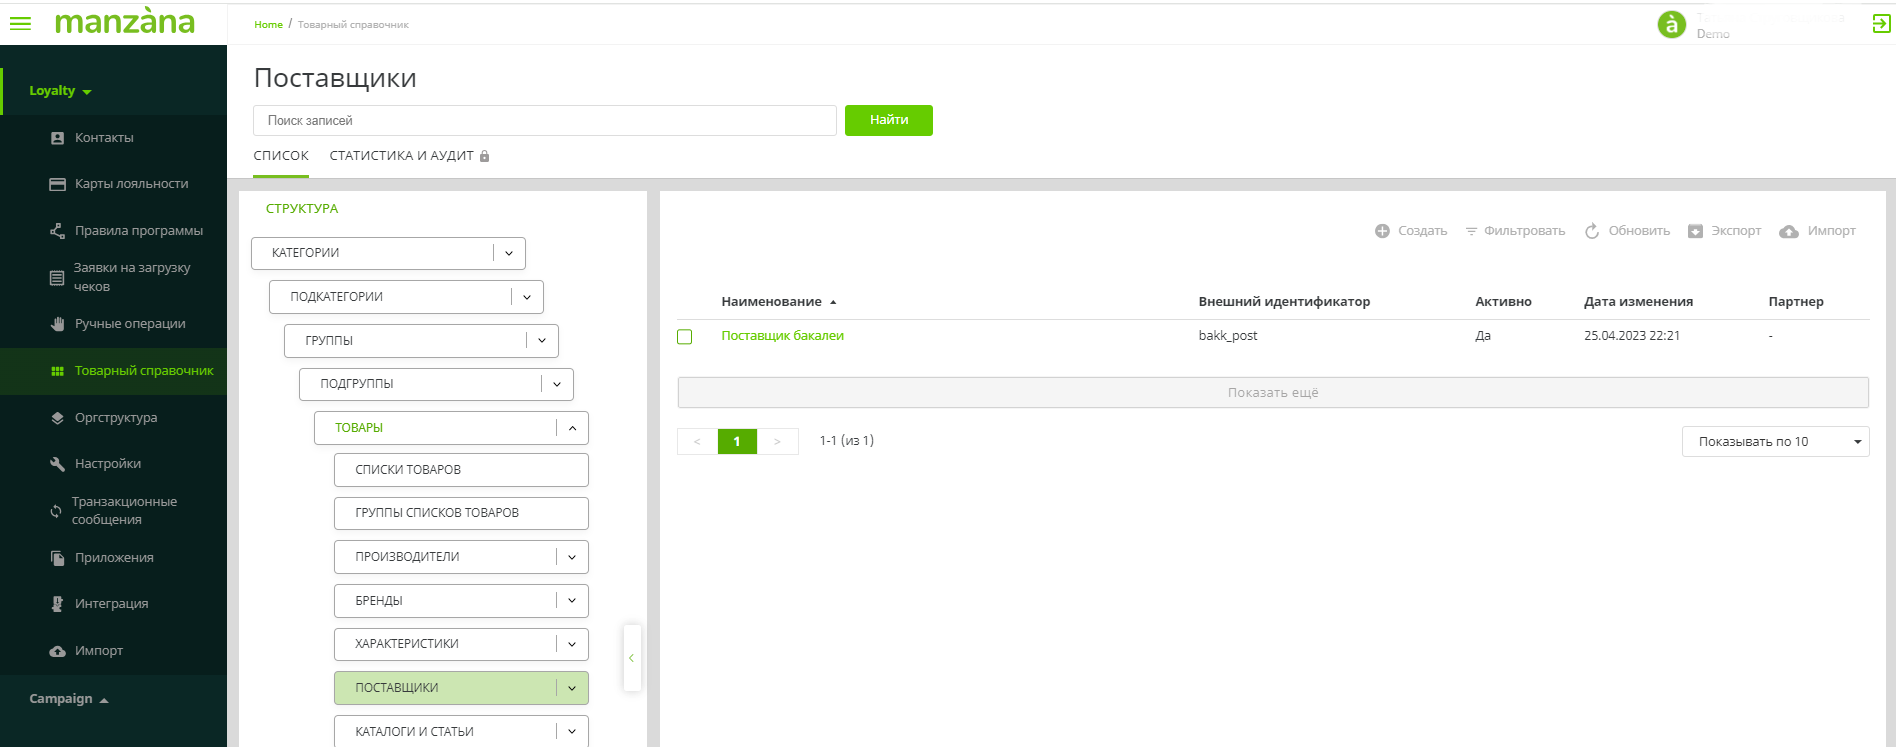Expand the БРЕНДЫ chevron
This screenshot has width=1896, height=747.
tap(572, 601)
